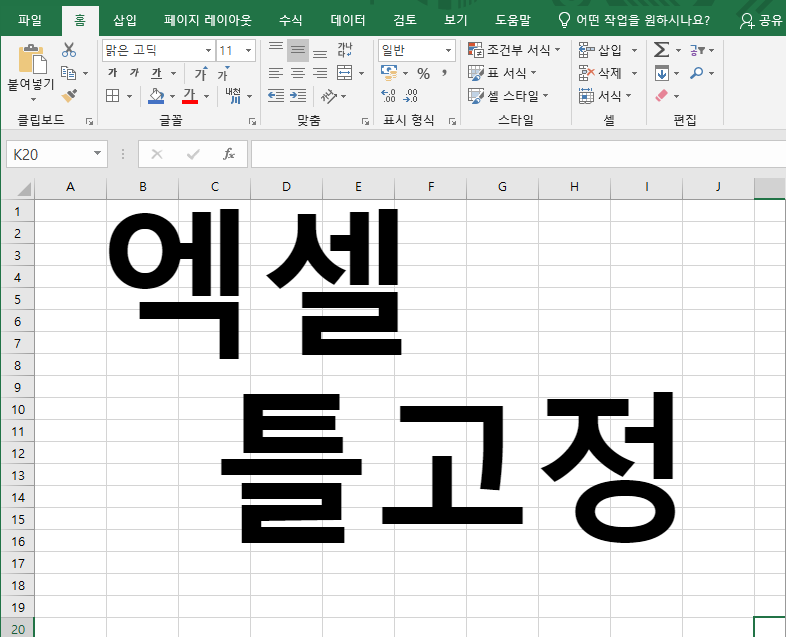
Task: Open alignment dialog launcher in 맞춤
Action: [x=365, y=121]
